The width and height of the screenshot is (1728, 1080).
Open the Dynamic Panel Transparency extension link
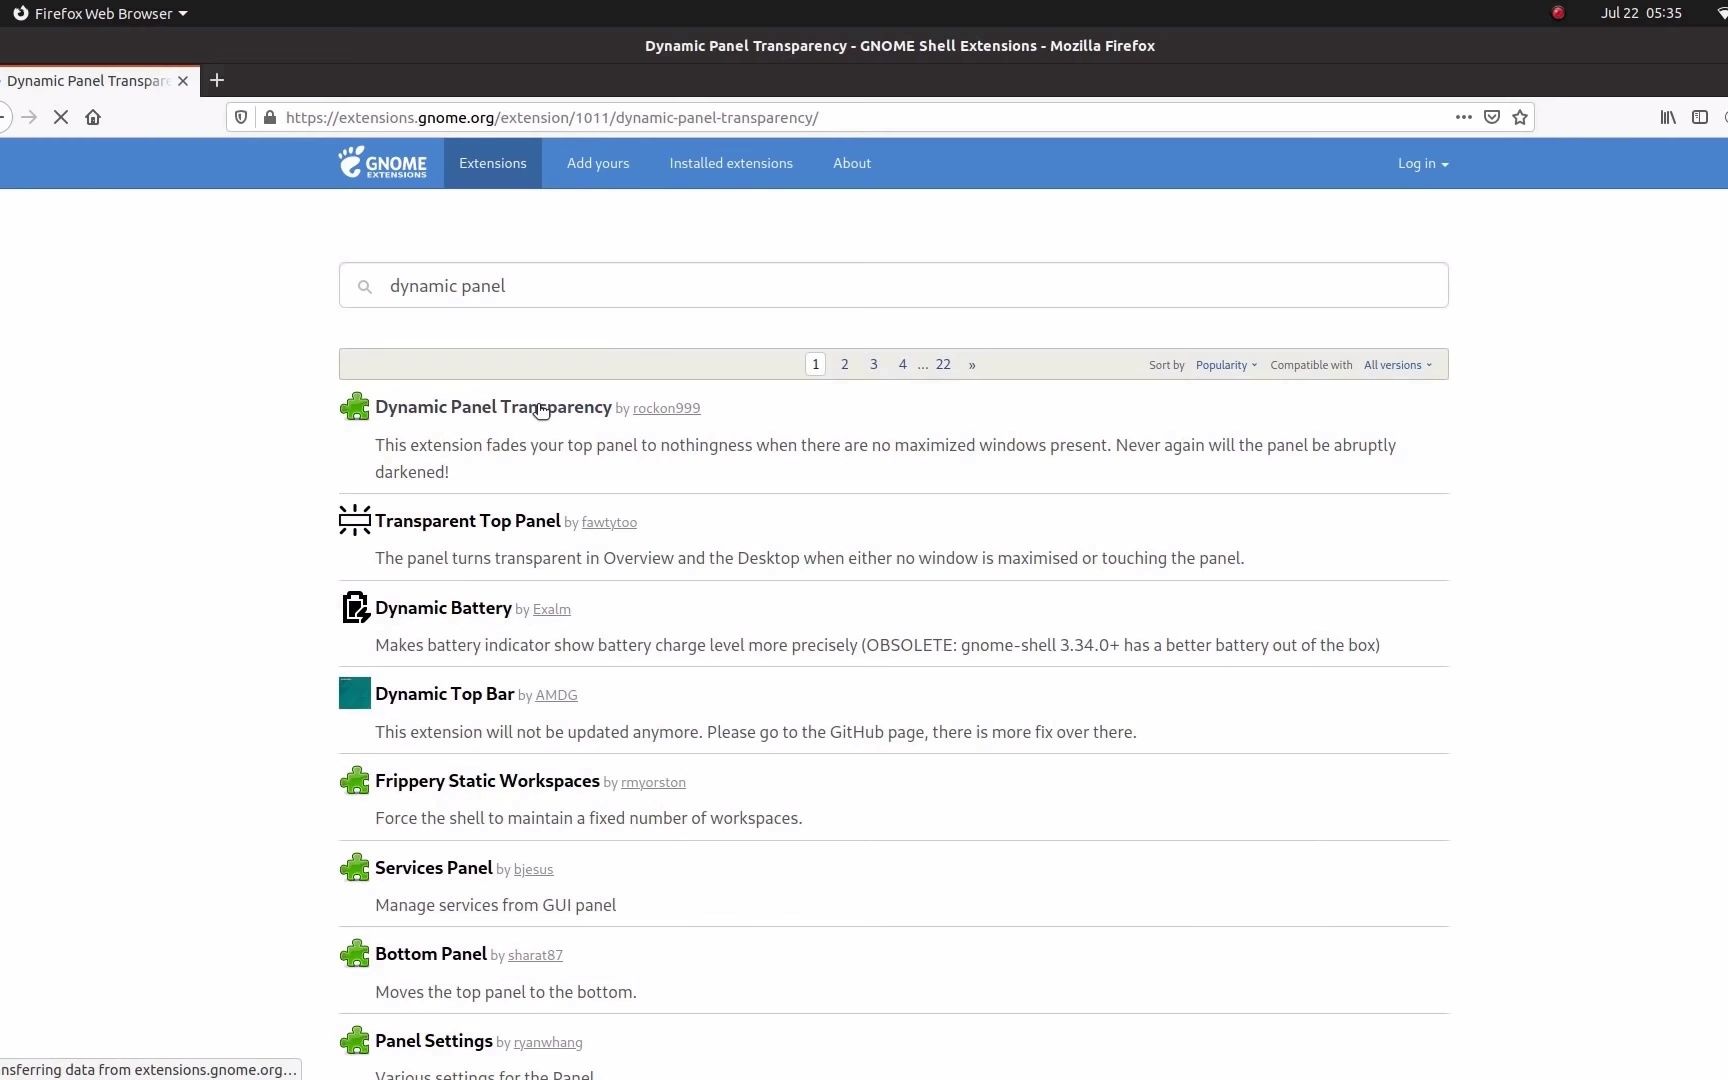pyautogui.click(x=493, y=407)
